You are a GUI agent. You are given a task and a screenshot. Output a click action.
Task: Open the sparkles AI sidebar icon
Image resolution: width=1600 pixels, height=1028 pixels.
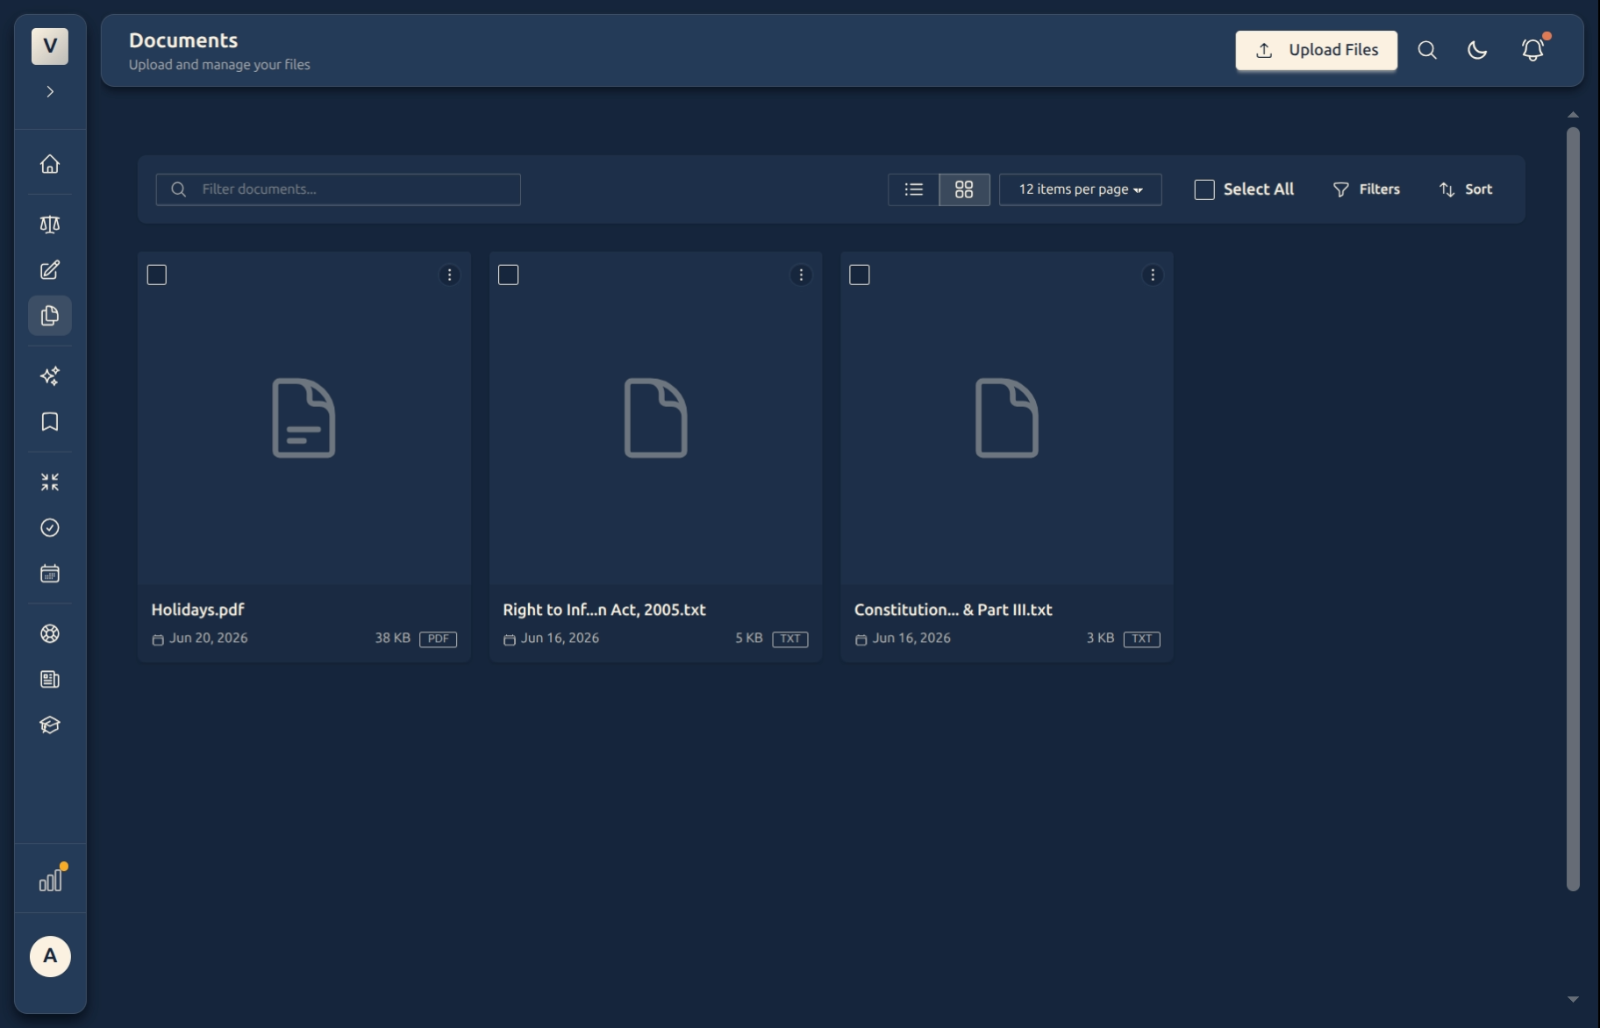[50, 376]
